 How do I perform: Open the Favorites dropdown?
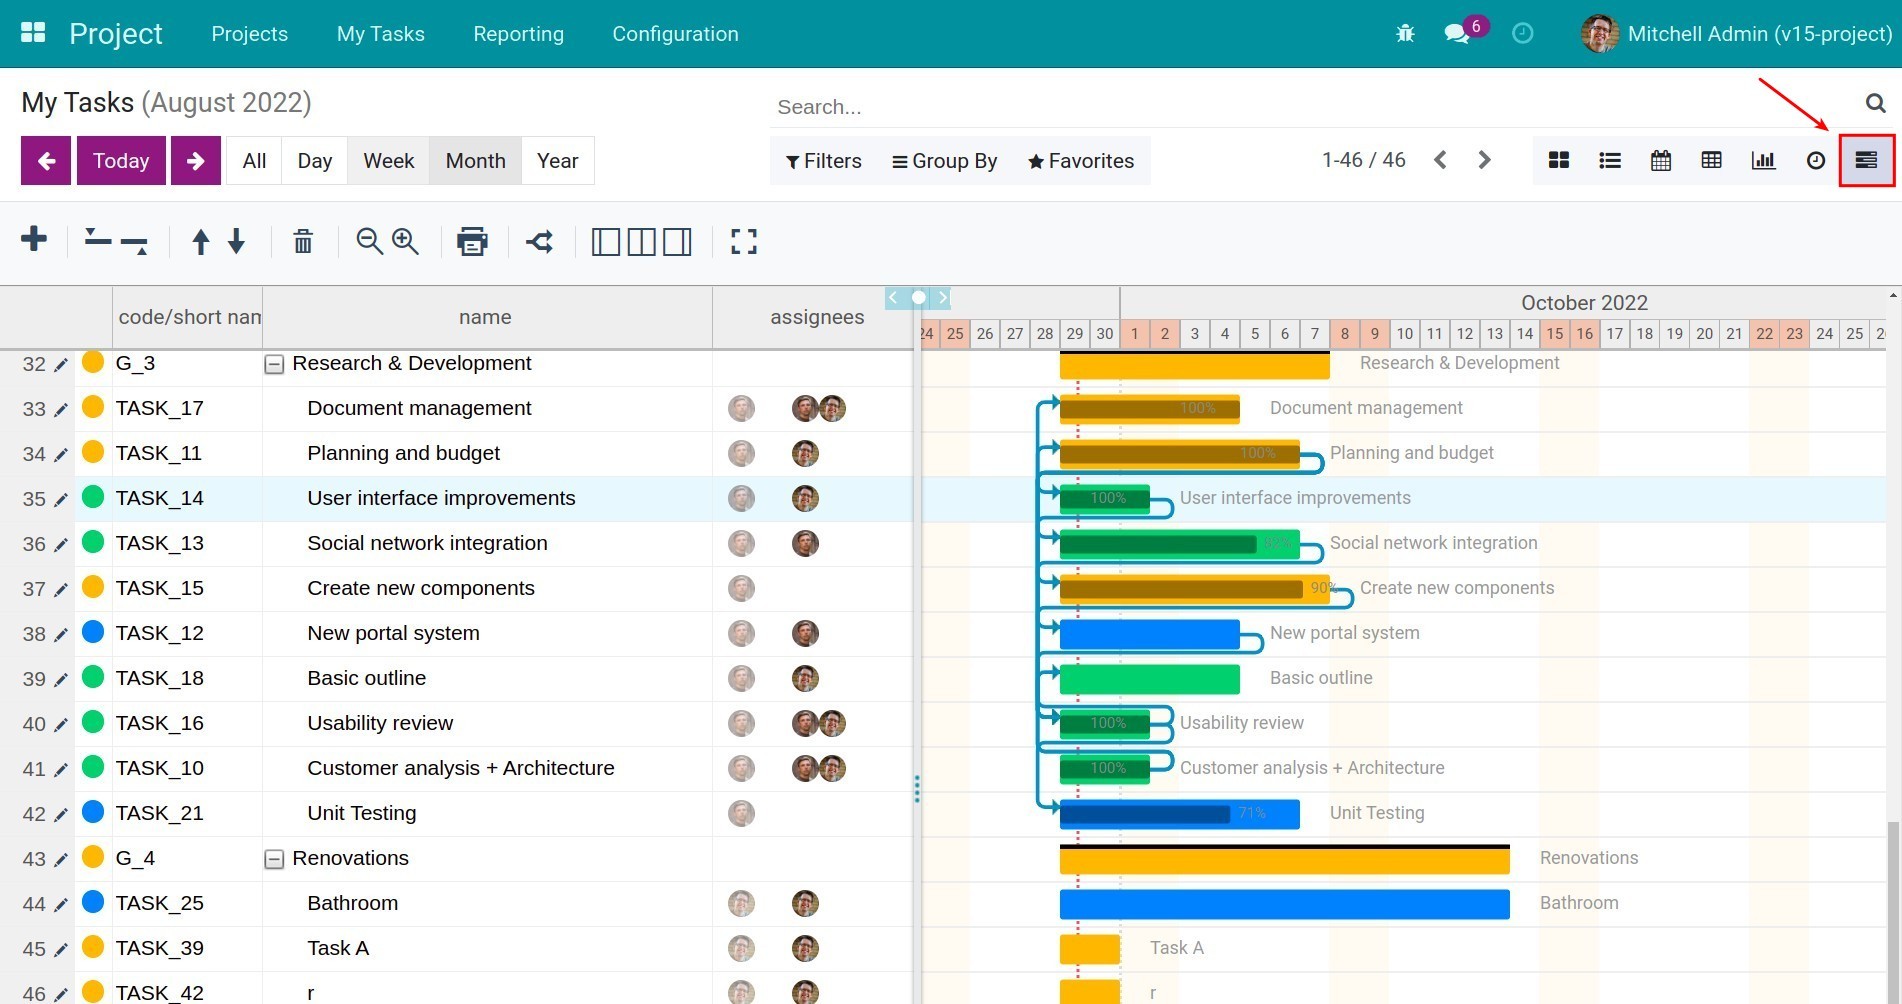pyautogui.click(x=1079, y=160)
